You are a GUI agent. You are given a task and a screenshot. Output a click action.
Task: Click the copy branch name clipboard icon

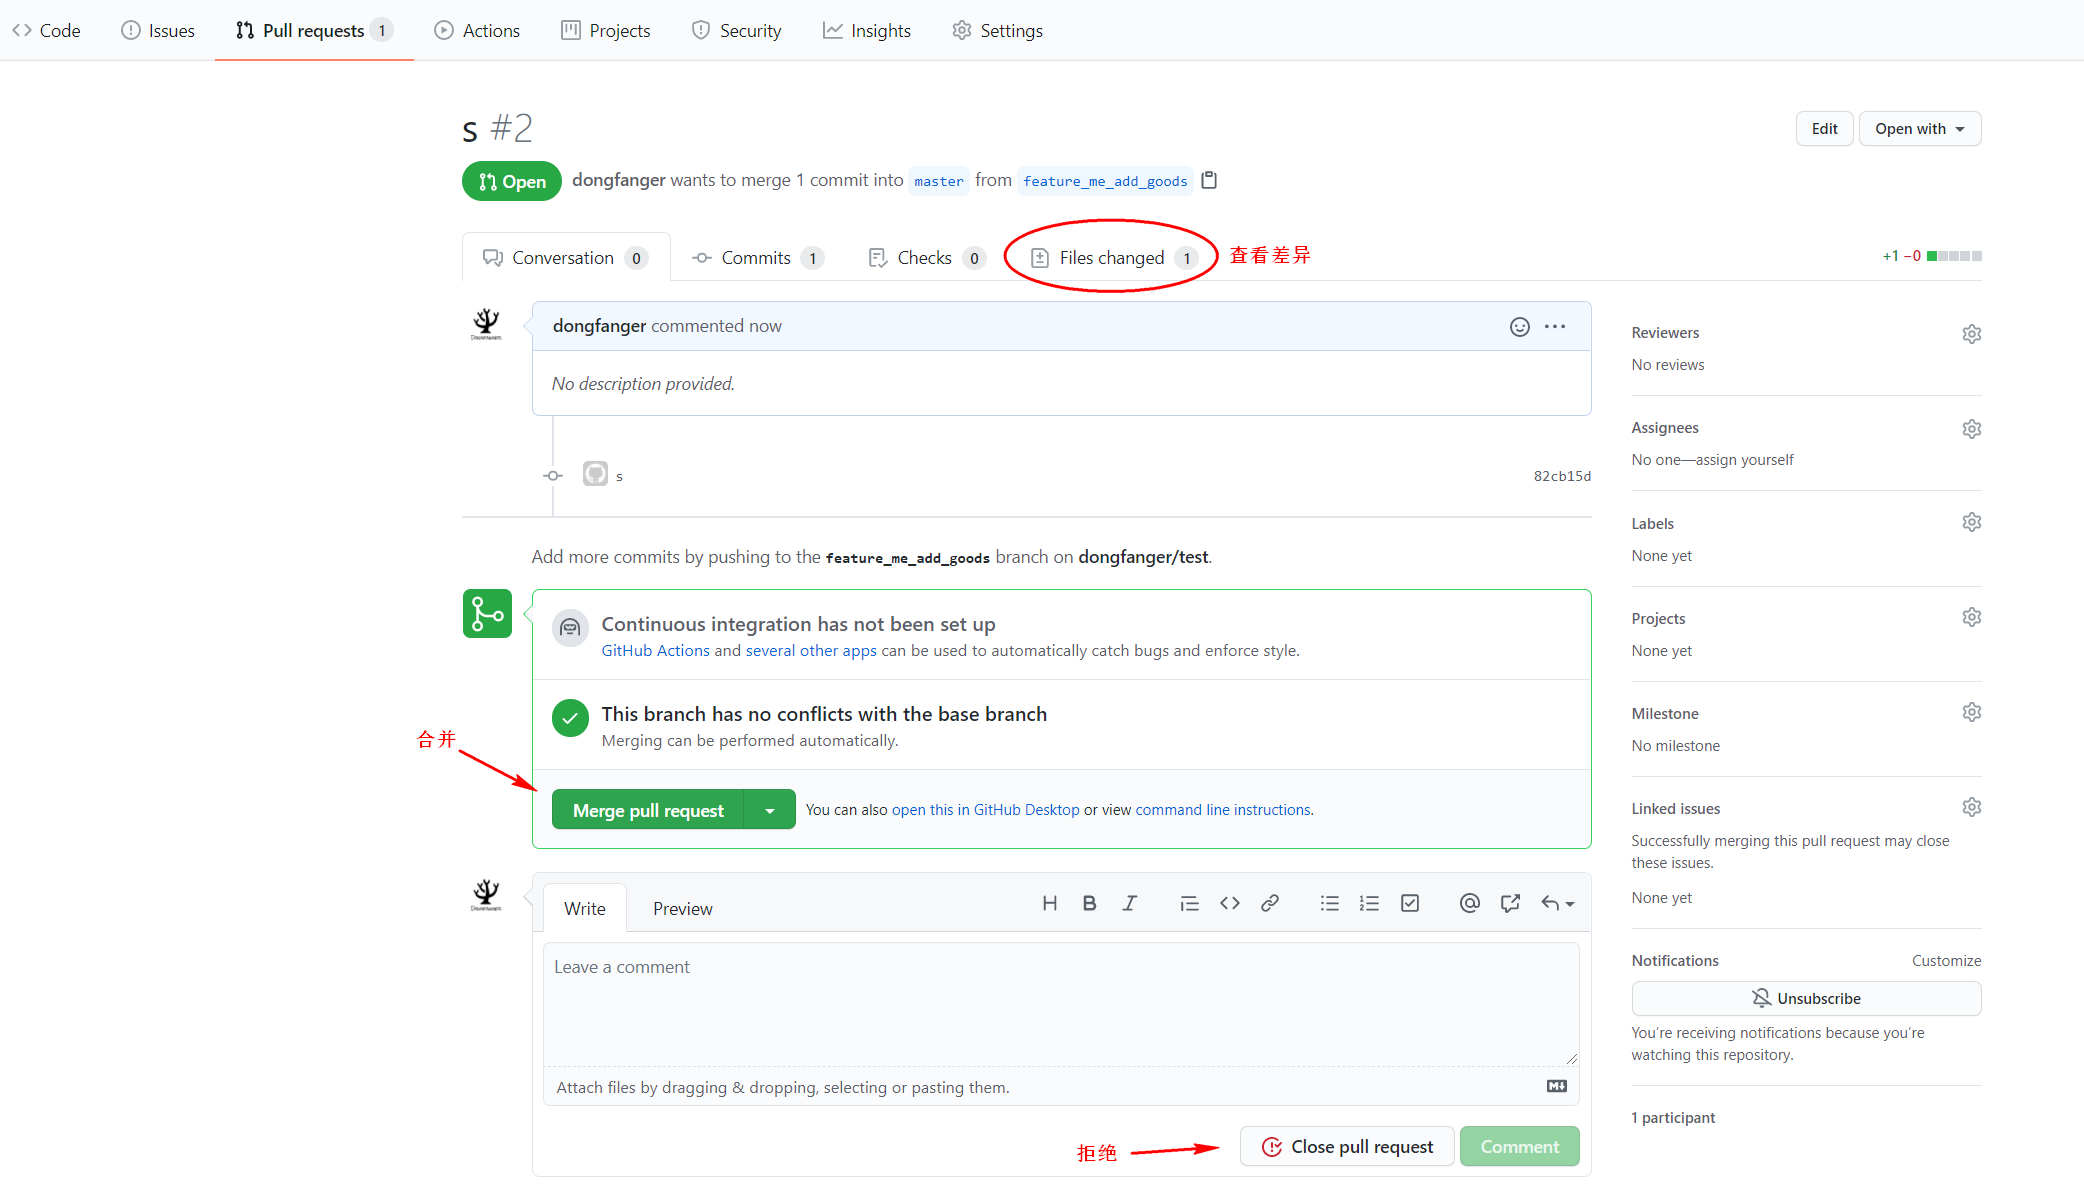point(1209,180)
